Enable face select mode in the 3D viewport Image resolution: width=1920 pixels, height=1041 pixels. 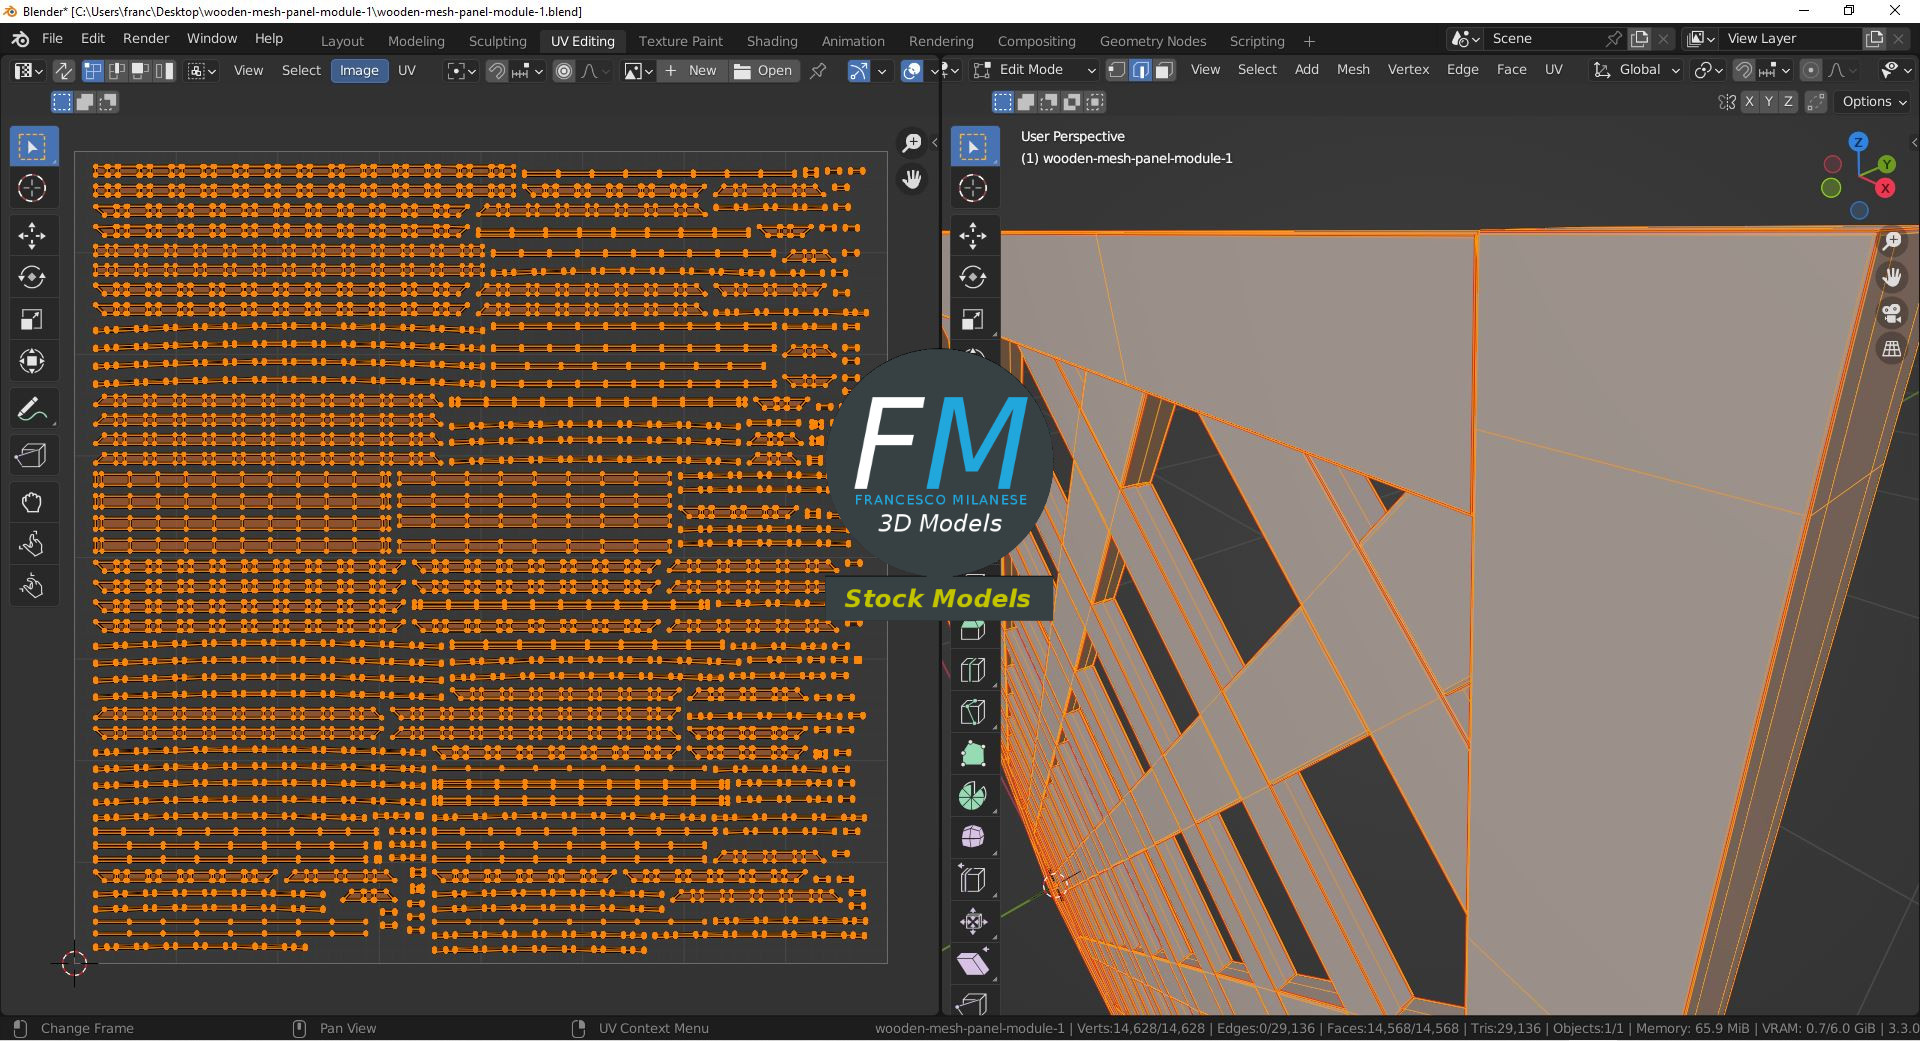pos(1164,70)
